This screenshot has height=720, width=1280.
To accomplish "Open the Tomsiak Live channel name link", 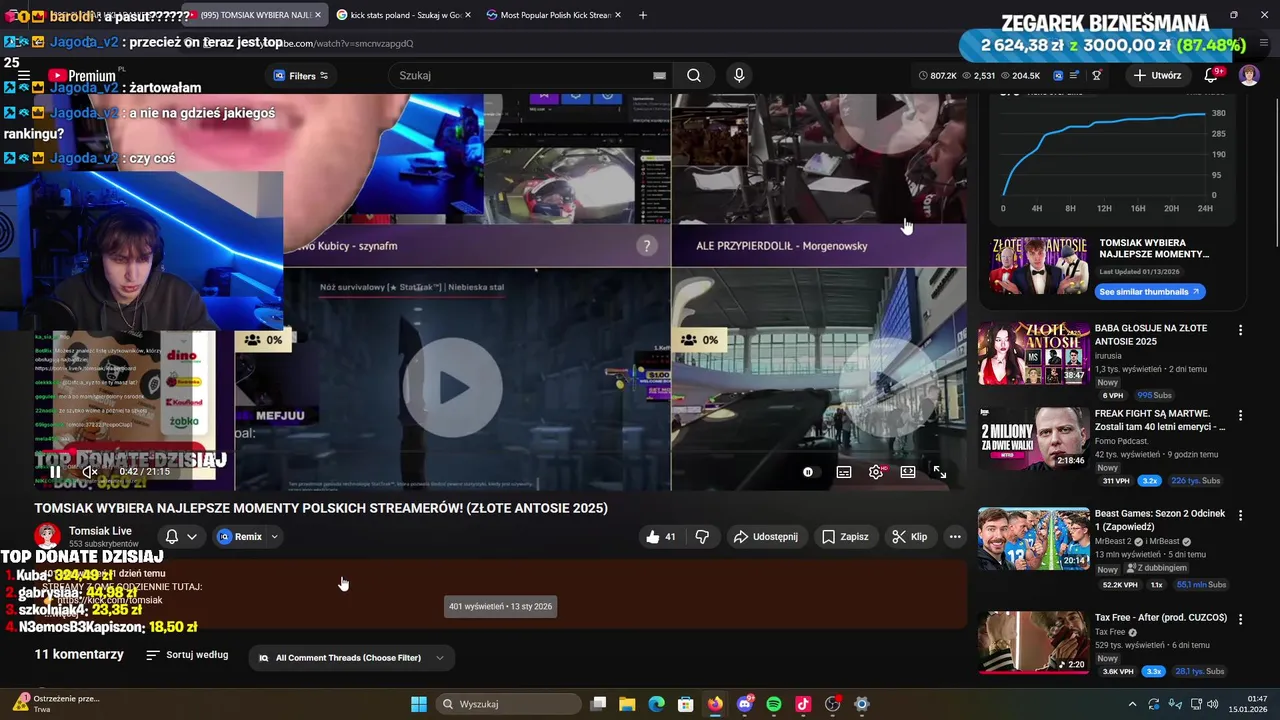I will [100, 531].
